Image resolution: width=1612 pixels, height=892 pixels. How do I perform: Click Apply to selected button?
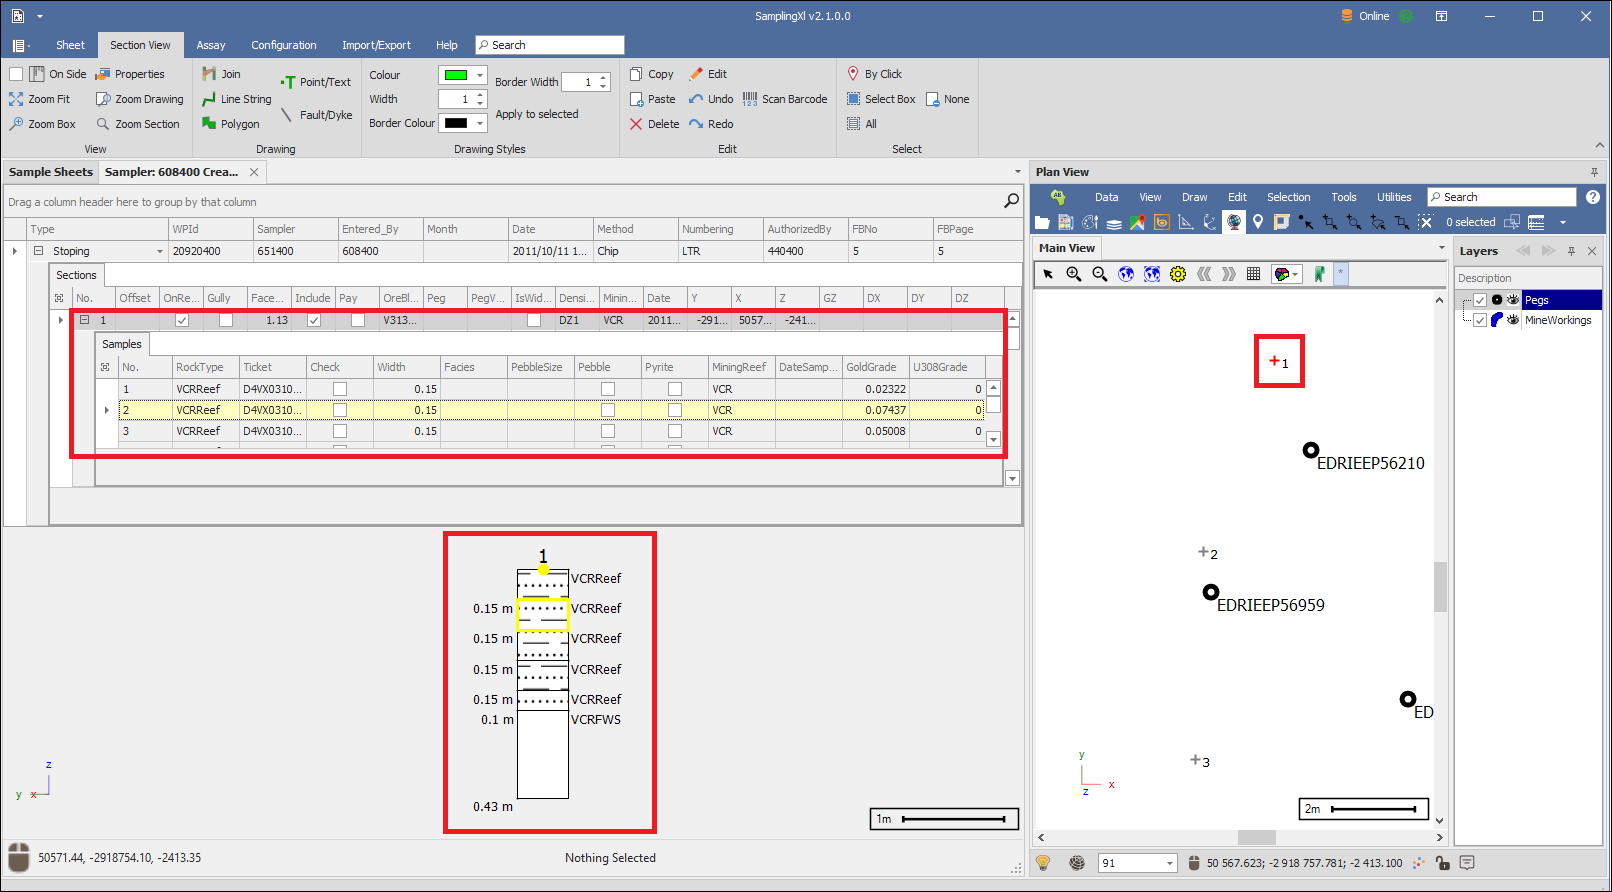537,114
